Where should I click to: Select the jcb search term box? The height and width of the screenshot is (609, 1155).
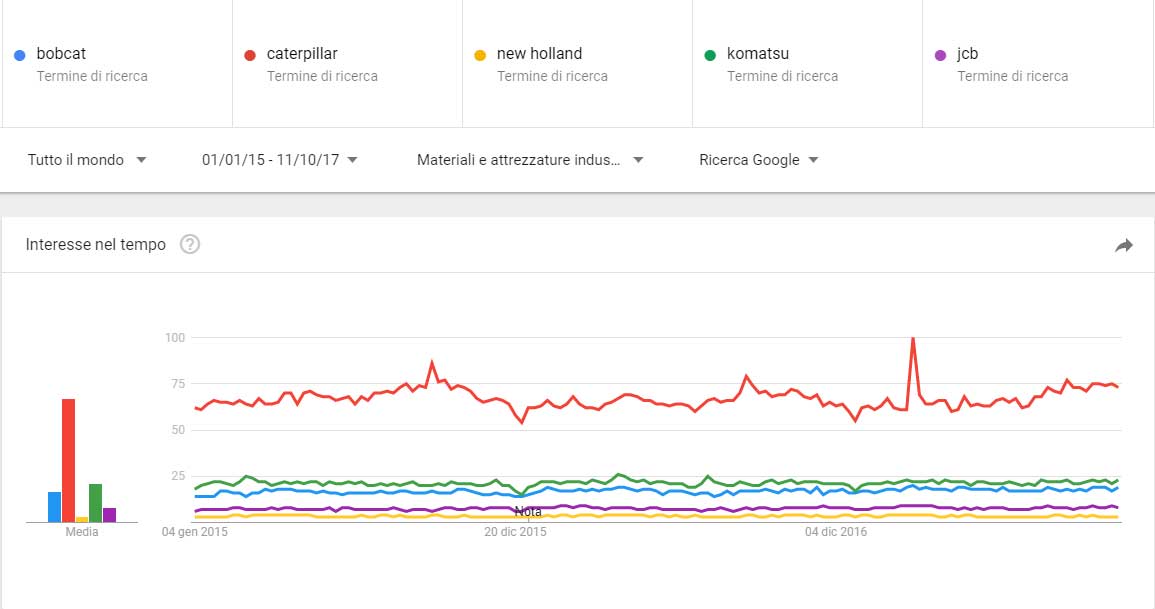tap(1037, 64)
